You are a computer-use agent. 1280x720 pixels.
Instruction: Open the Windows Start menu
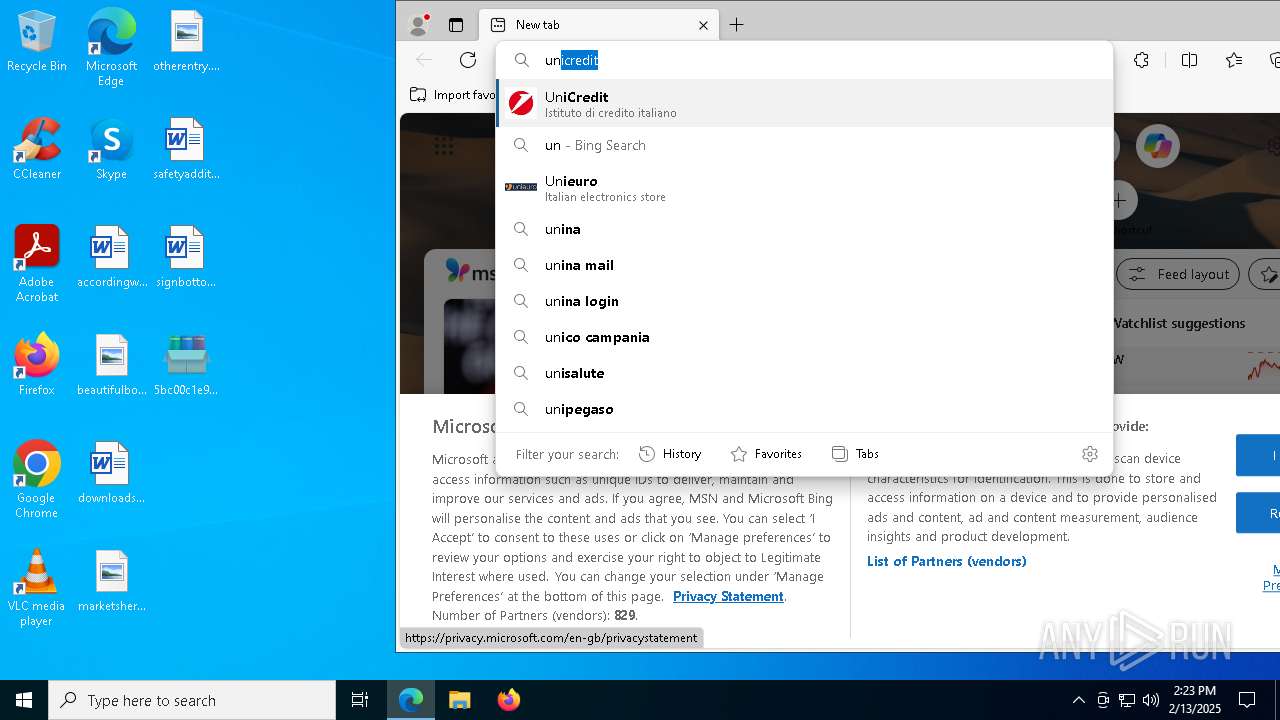click(x=24, y=700)
